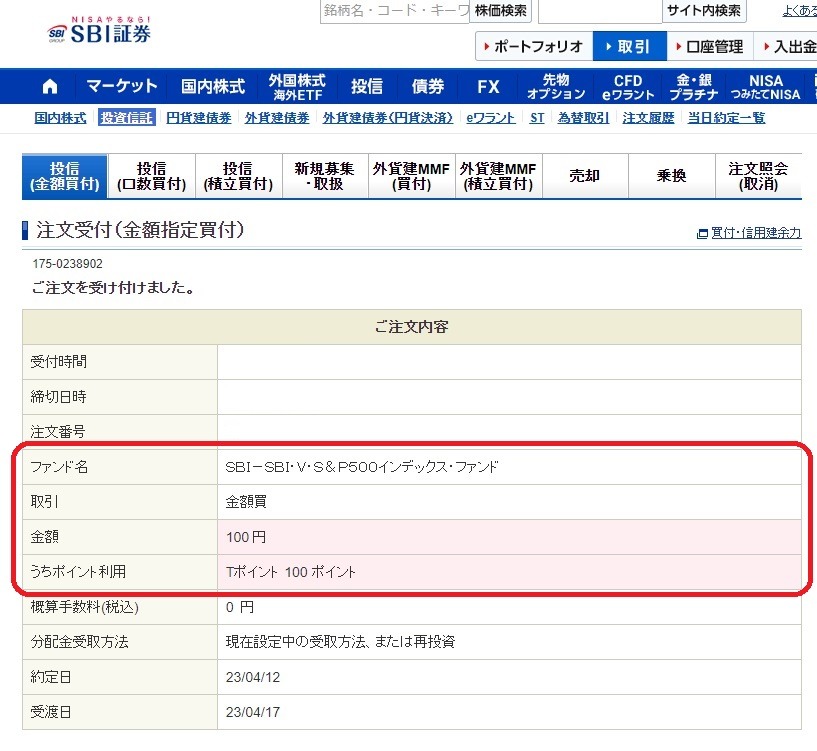The height and width of the screenshot is (751, 817).
Task: Click the ポートフォリオ button
Action: [534, 46]
